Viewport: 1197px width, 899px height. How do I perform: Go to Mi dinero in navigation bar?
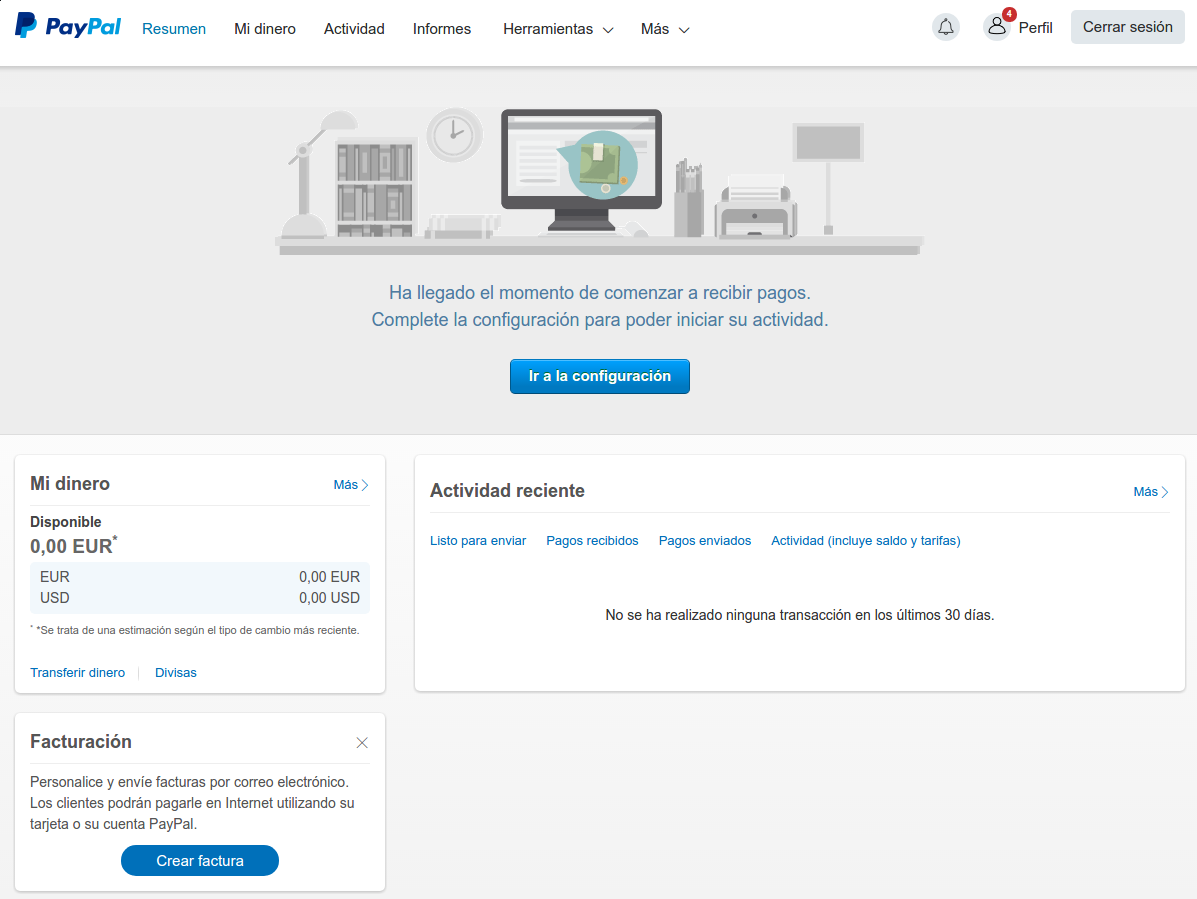[265, 29]
